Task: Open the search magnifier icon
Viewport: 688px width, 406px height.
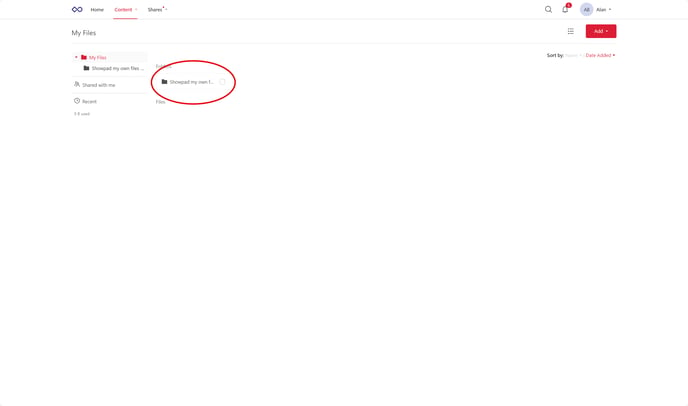Action: tap(548, 9)
